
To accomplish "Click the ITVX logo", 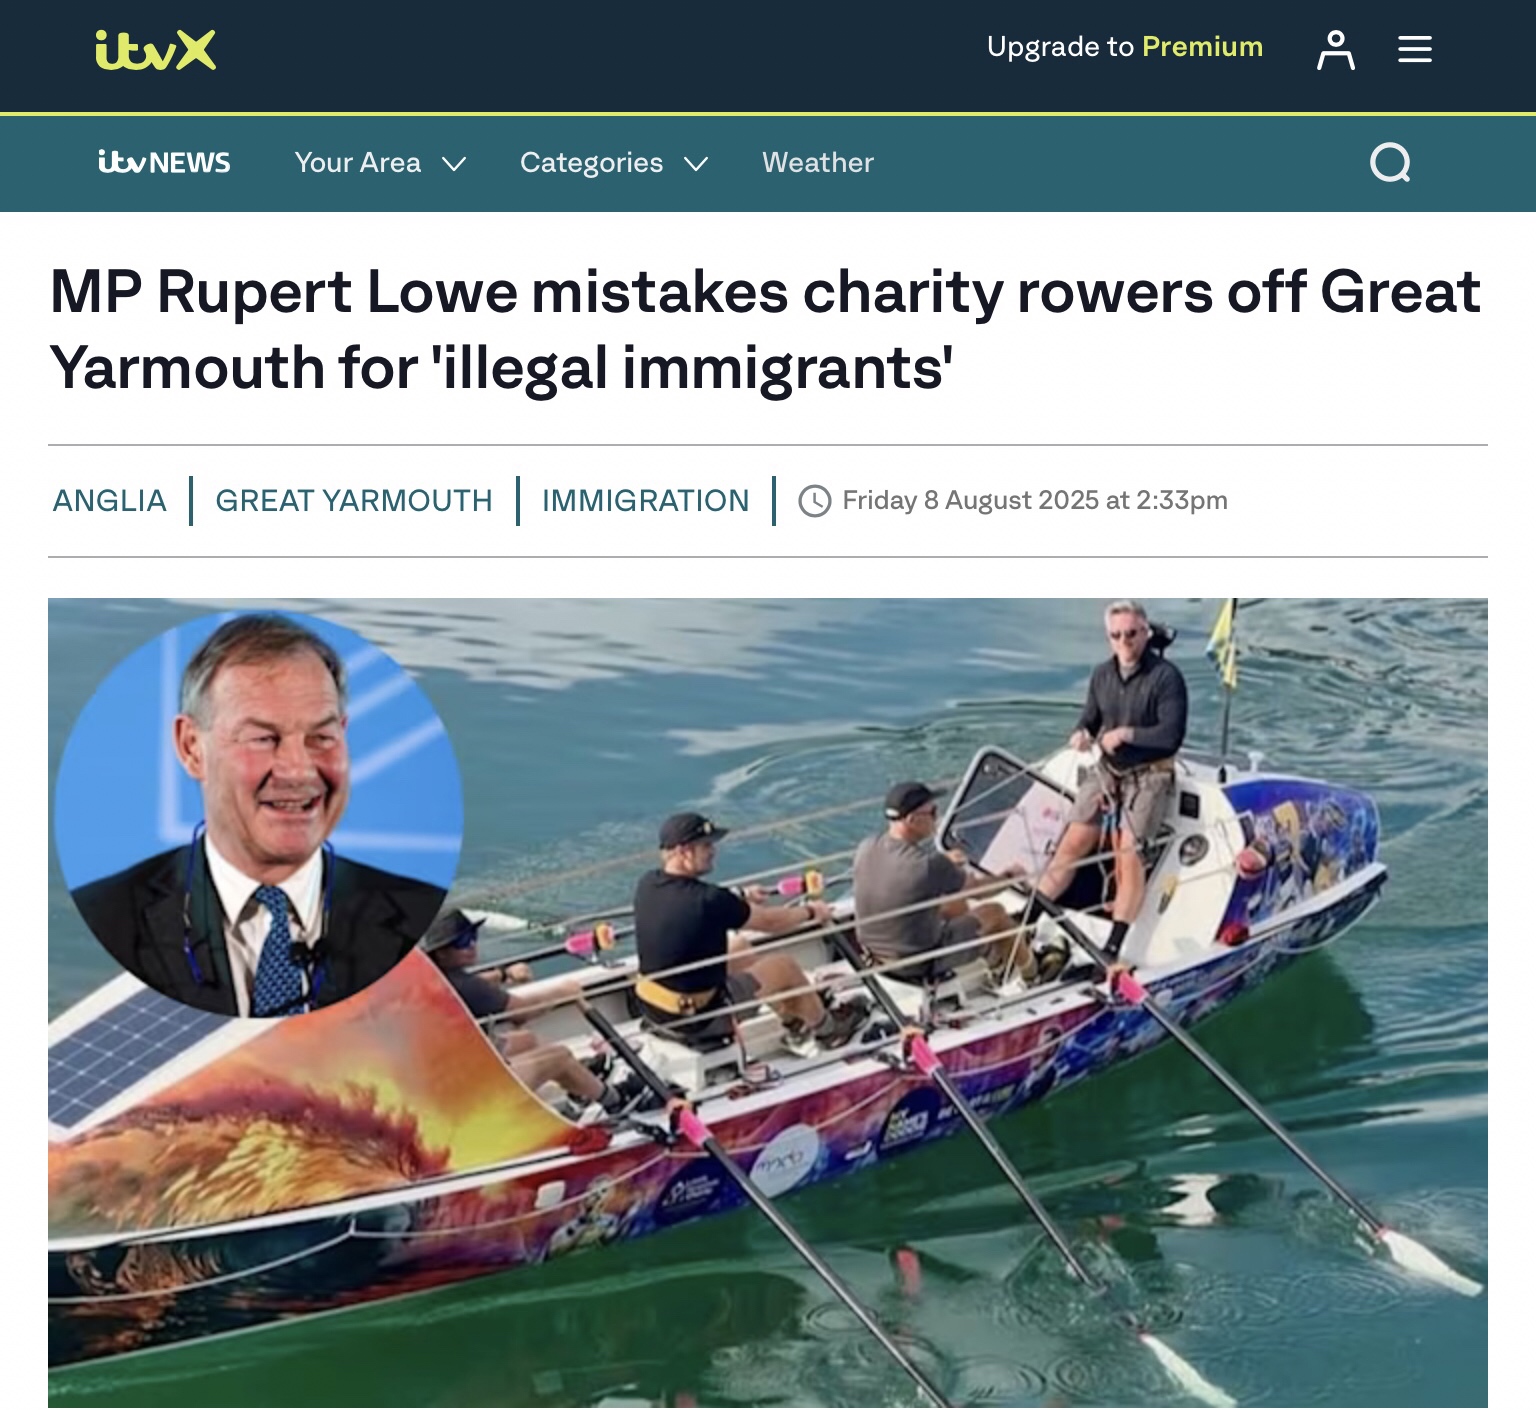I will [x=155, y=50].
